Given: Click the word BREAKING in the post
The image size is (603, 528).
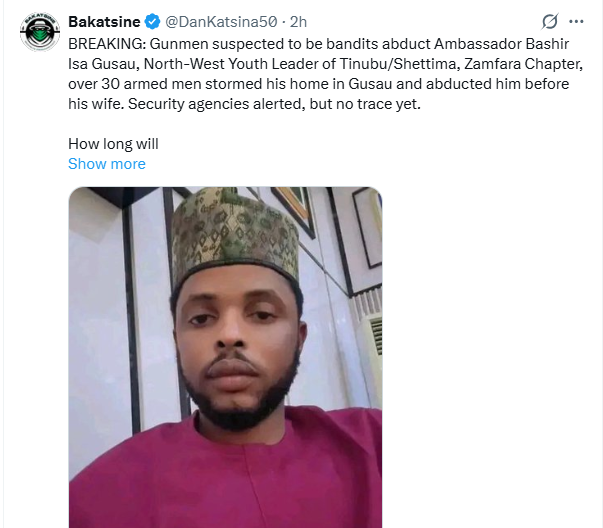Looking at the screenshot, I should pyautogui.click(x=105, y=46).
